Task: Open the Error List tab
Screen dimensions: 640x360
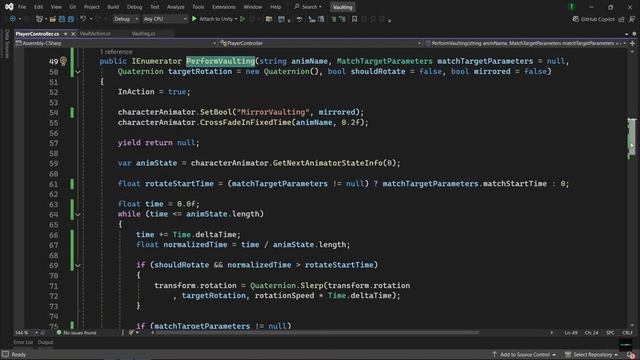Action: (x=23, y=342)
